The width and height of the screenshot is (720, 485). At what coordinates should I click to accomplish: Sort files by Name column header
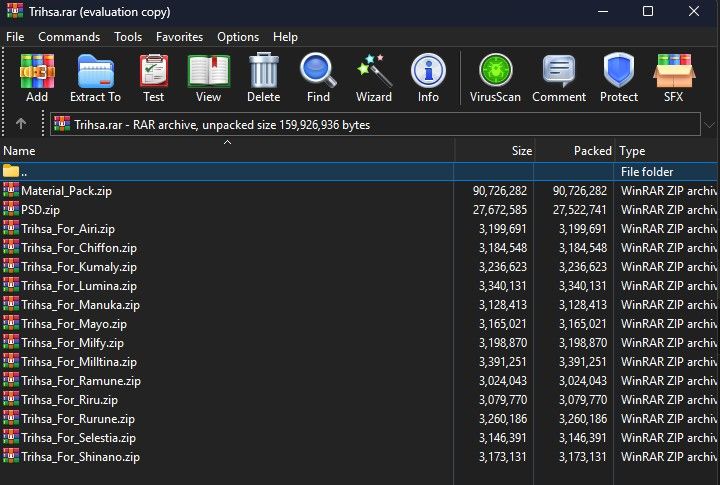coord(228,151)
